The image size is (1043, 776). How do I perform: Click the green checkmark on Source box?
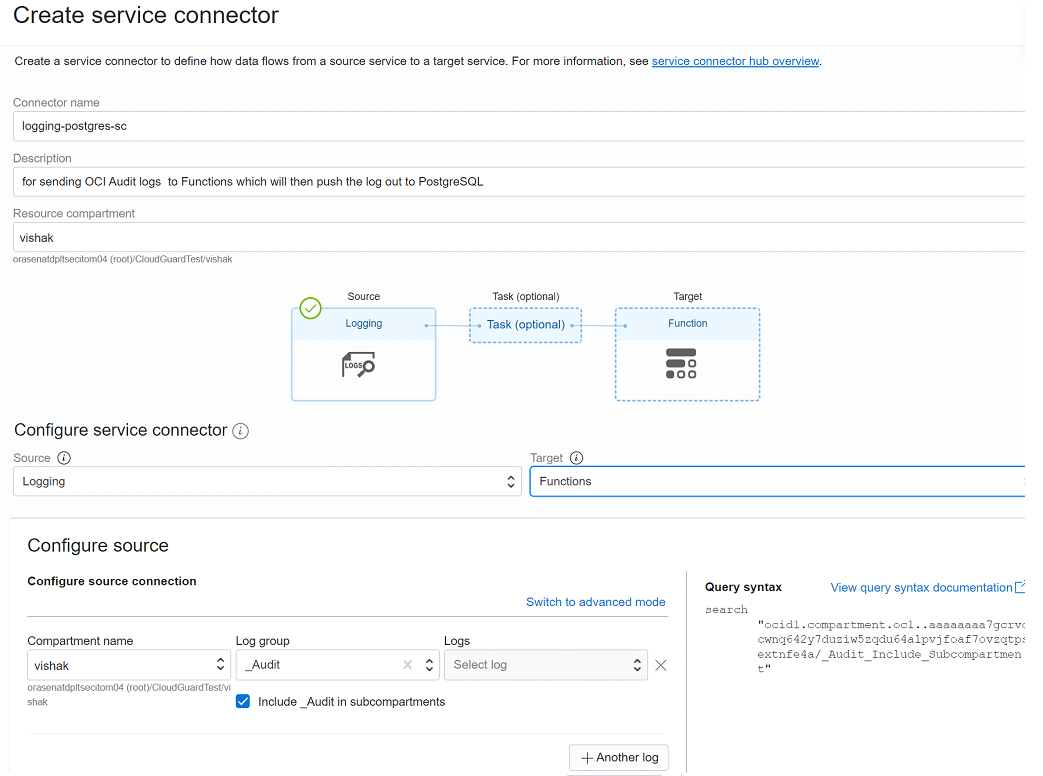point(311,308)
